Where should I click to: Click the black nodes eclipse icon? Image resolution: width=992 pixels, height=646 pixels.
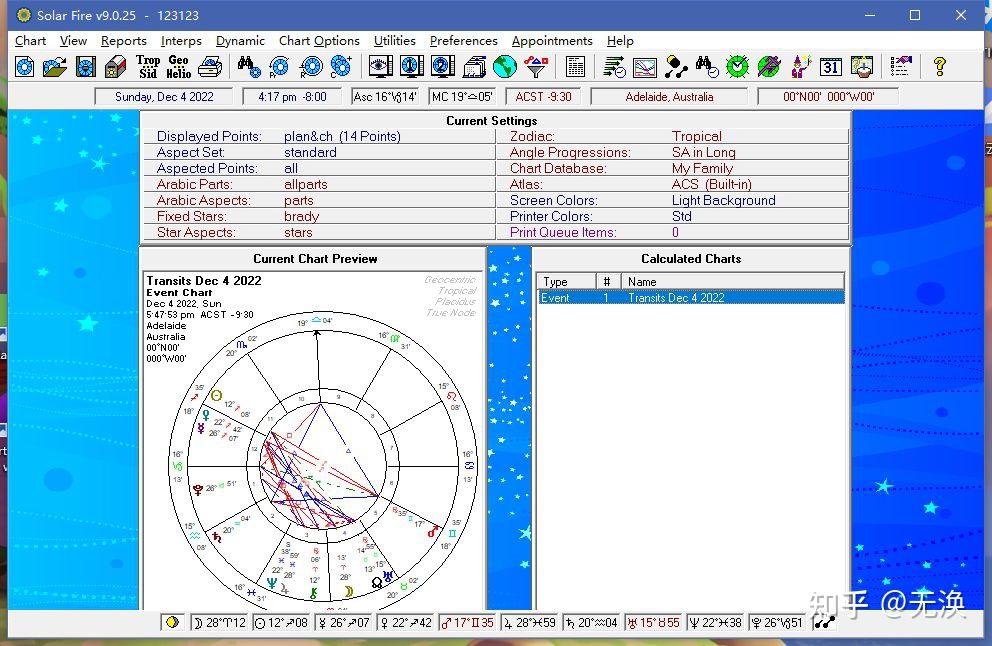676,66
